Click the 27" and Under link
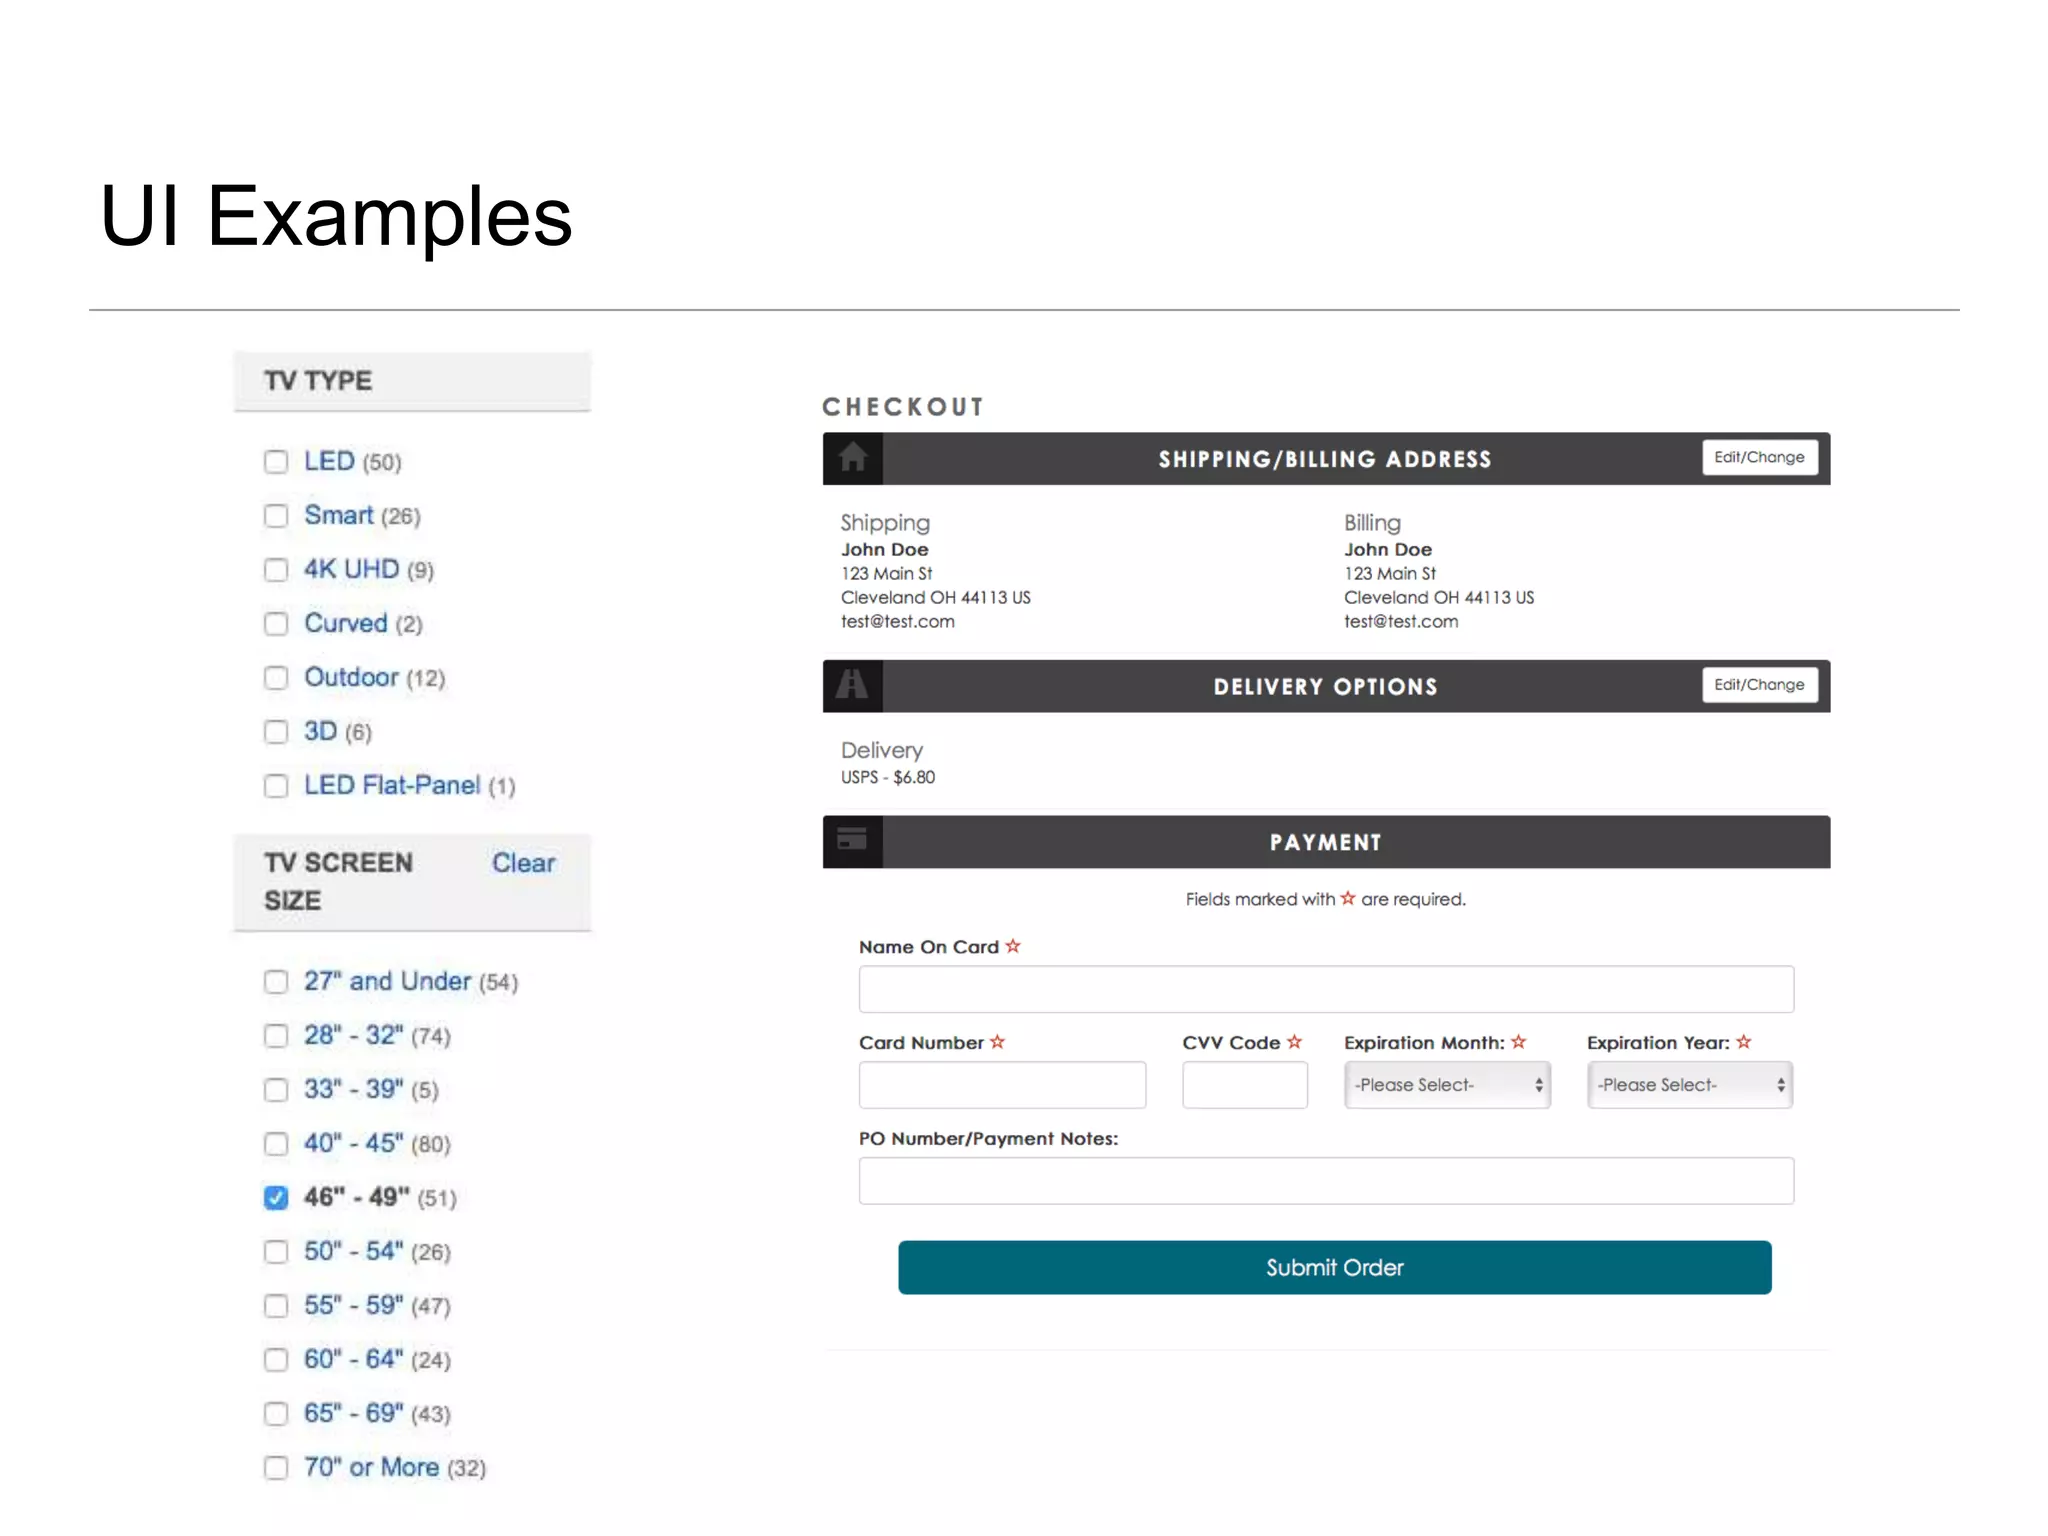The height and width of the screenshot is (1536, 2048). [387, 981]
